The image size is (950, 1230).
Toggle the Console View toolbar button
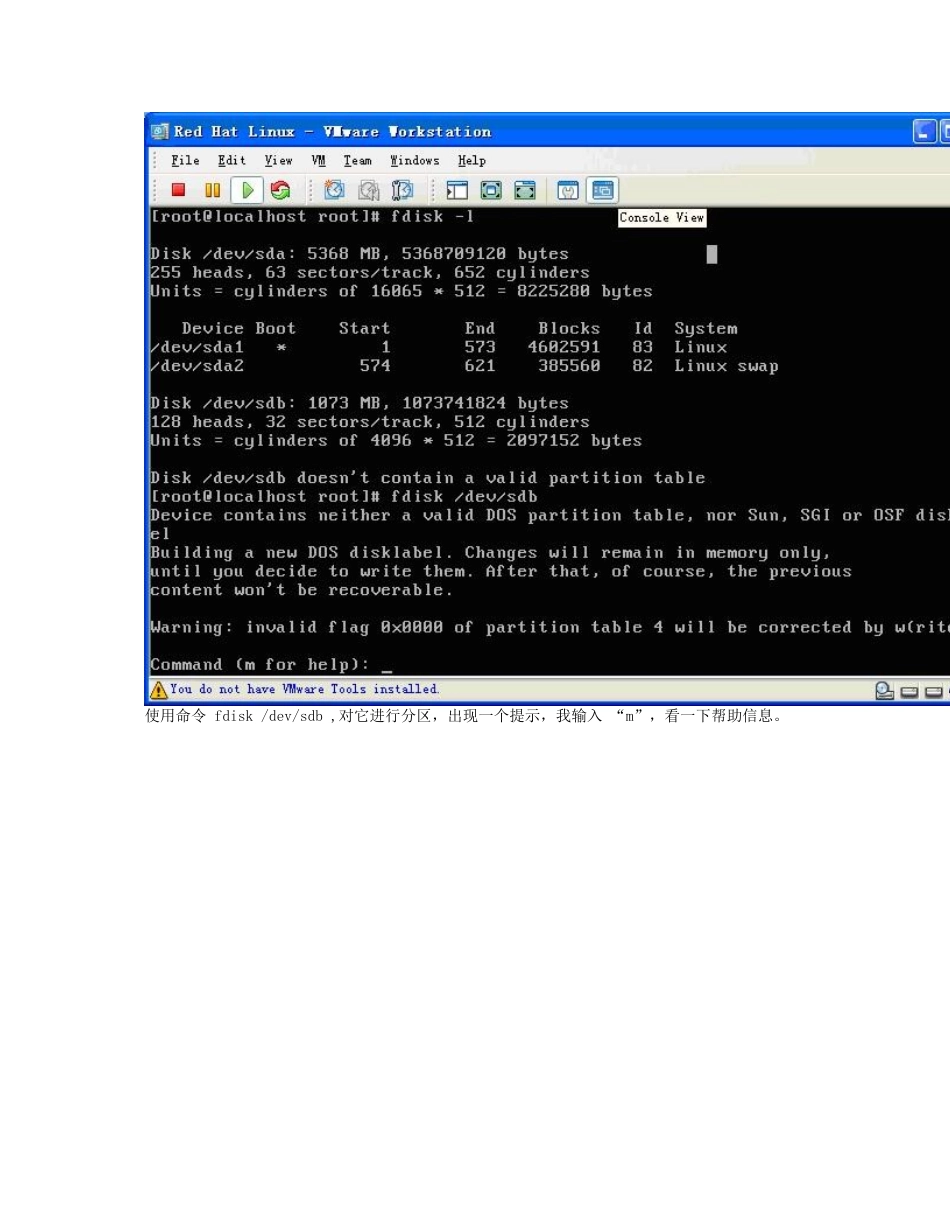[602, 190]
